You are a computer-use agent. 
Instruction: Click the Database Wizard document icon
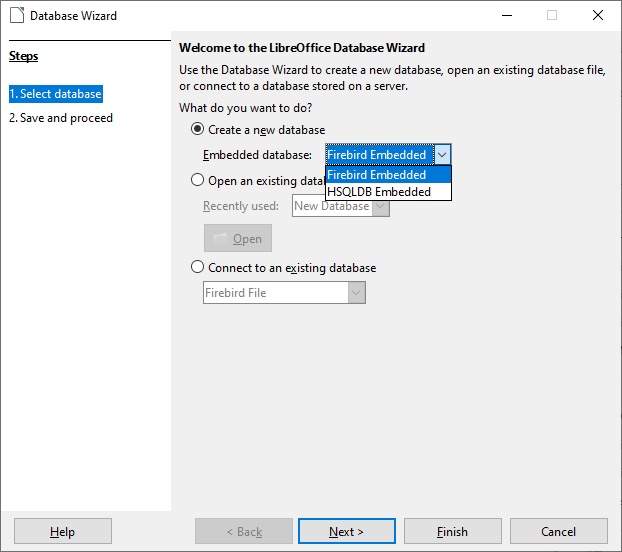17,15
